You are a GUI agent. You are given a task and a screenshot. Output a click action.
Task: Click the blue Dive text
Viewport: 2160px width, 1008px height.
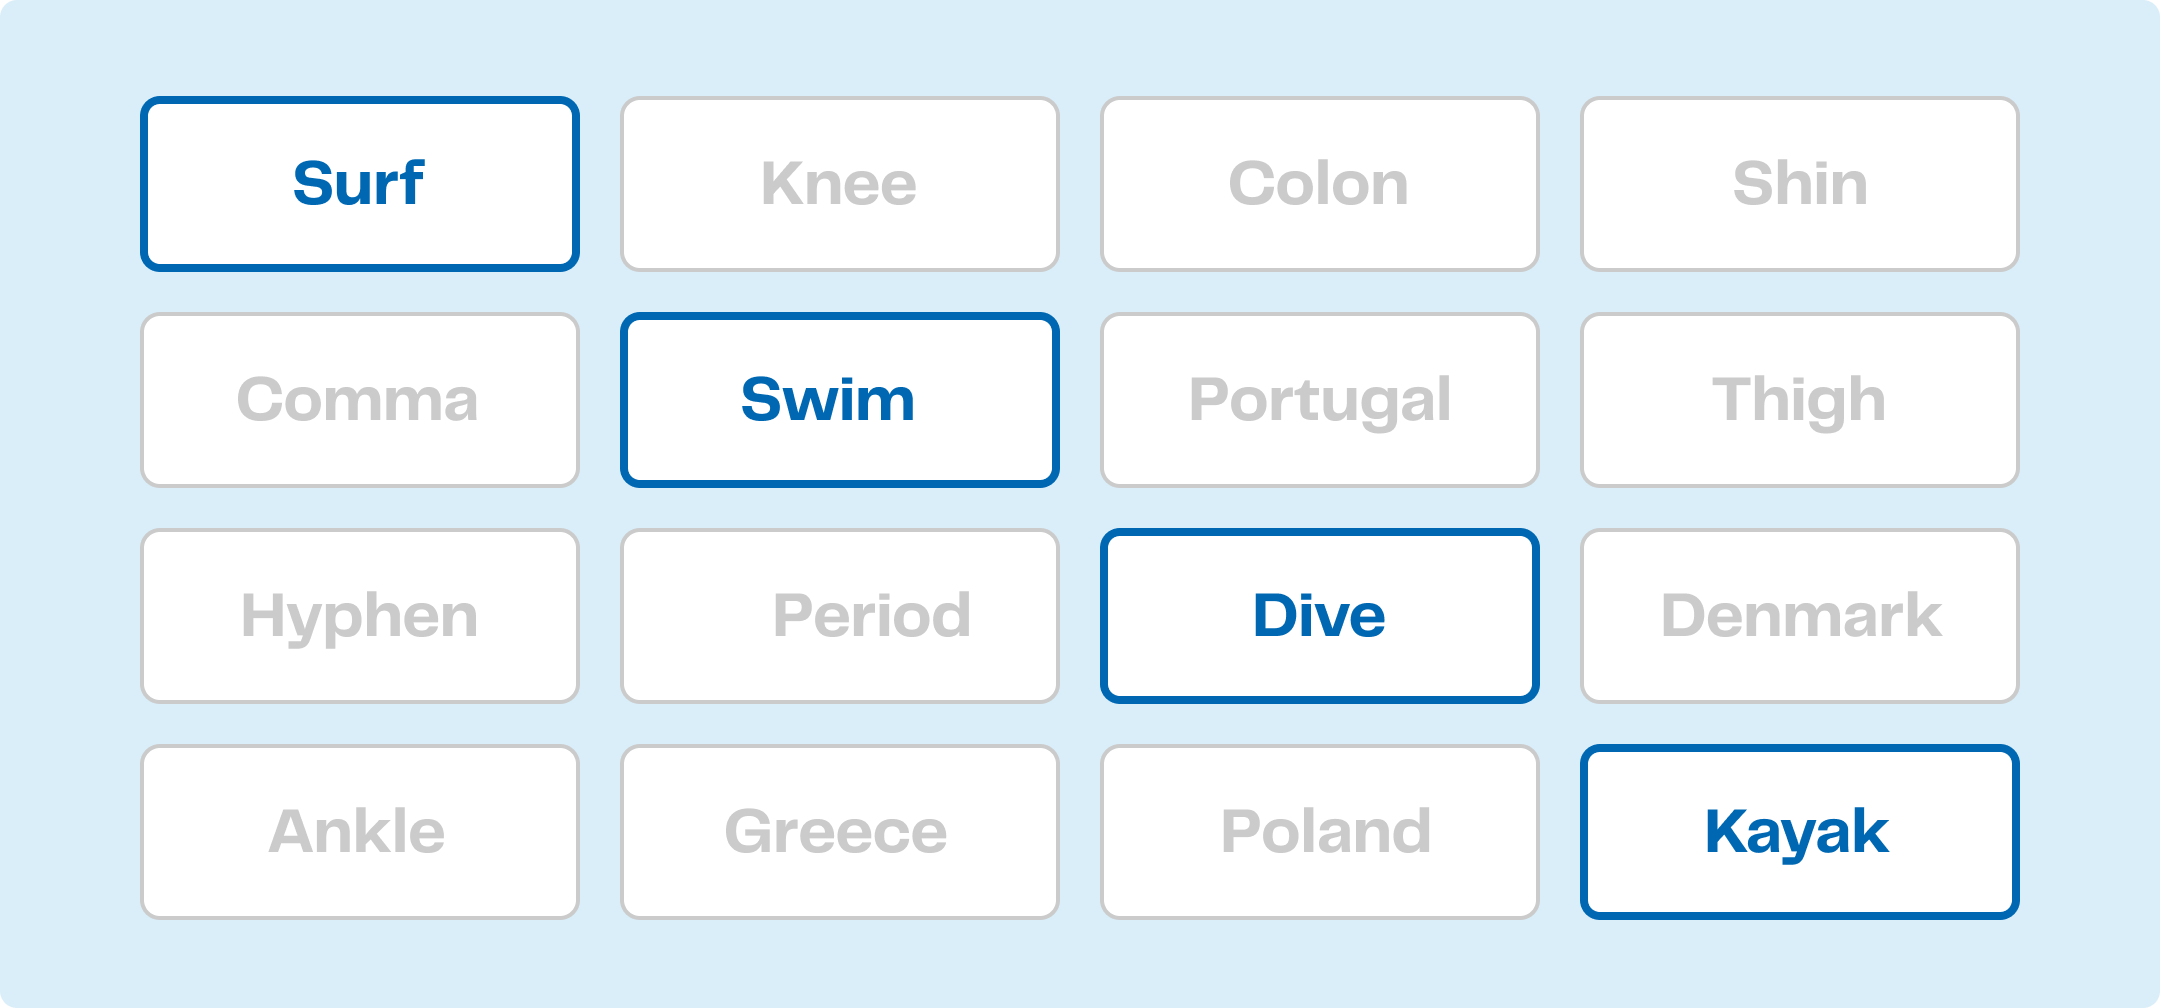pos(1319,615)
